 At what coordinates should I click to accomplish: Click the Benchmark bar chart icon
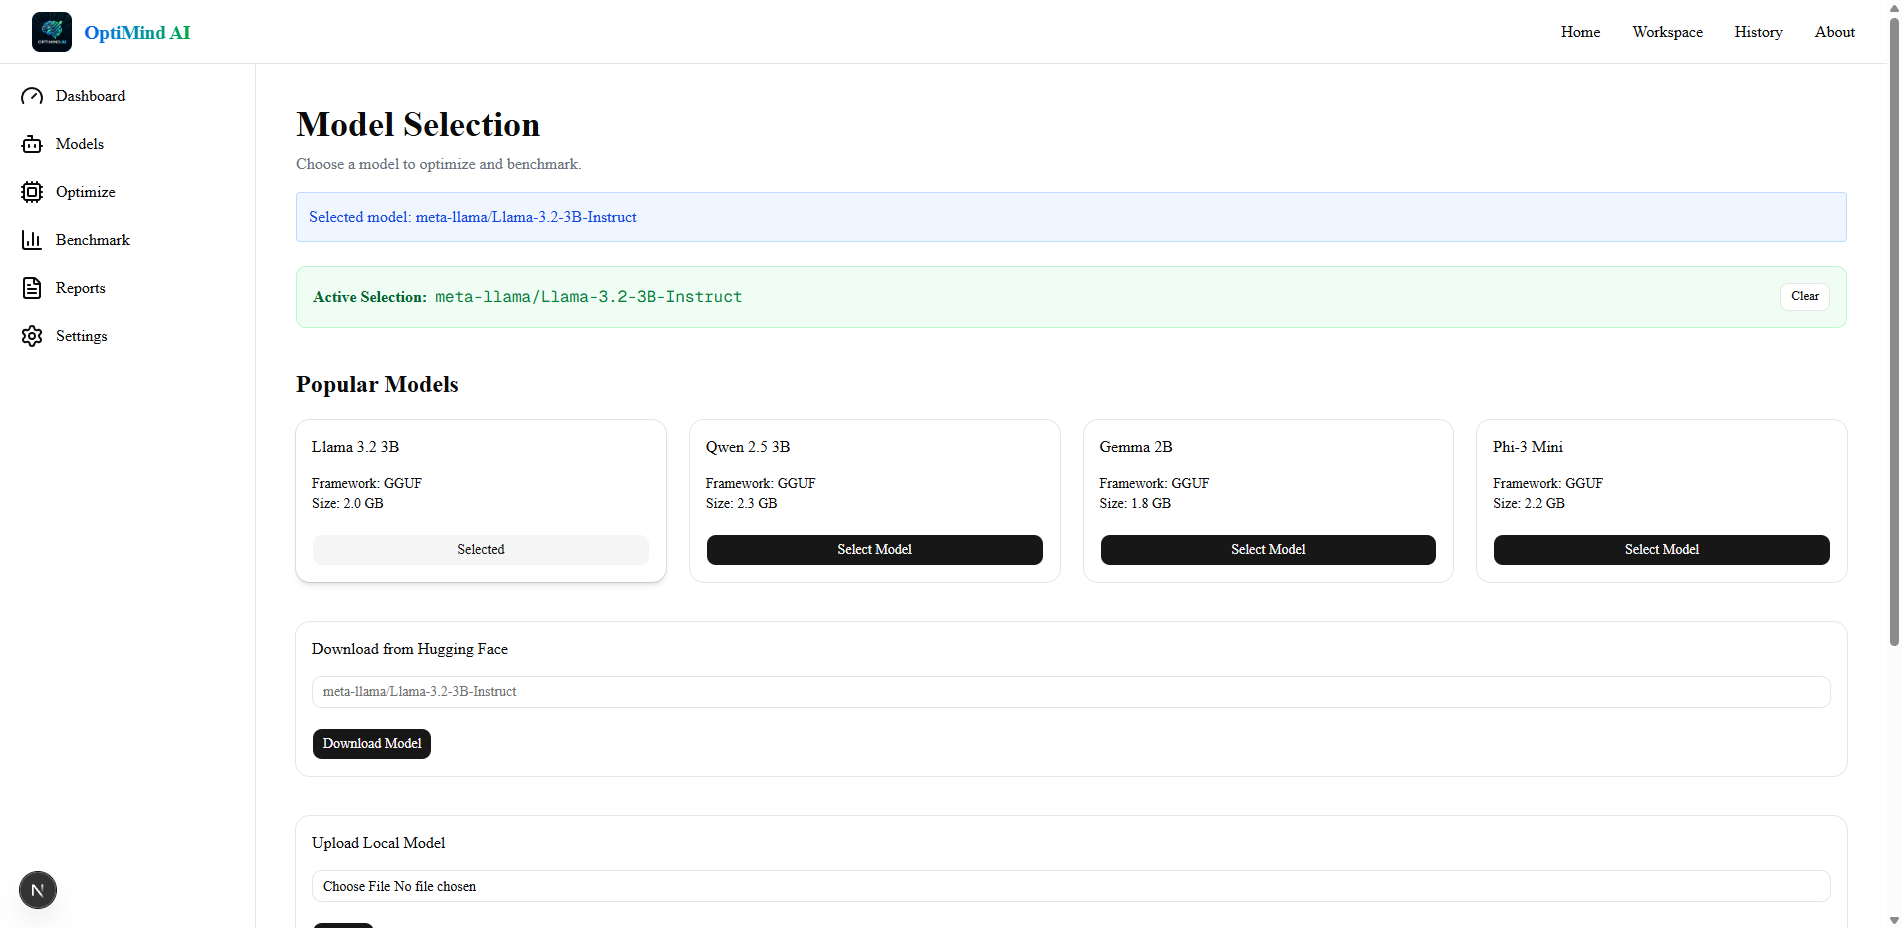tap(32, 240)
